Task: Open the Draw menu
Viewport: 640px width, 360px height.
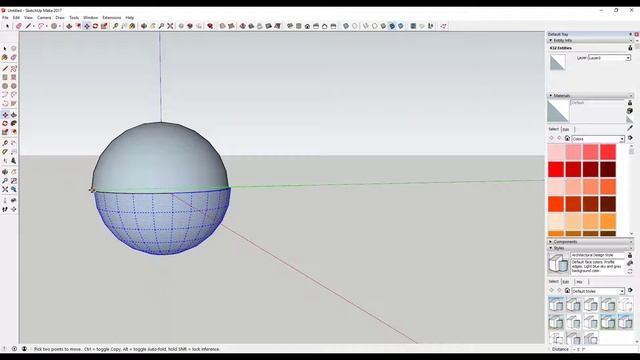Action: pyautogui.click(x=60, y=18)
